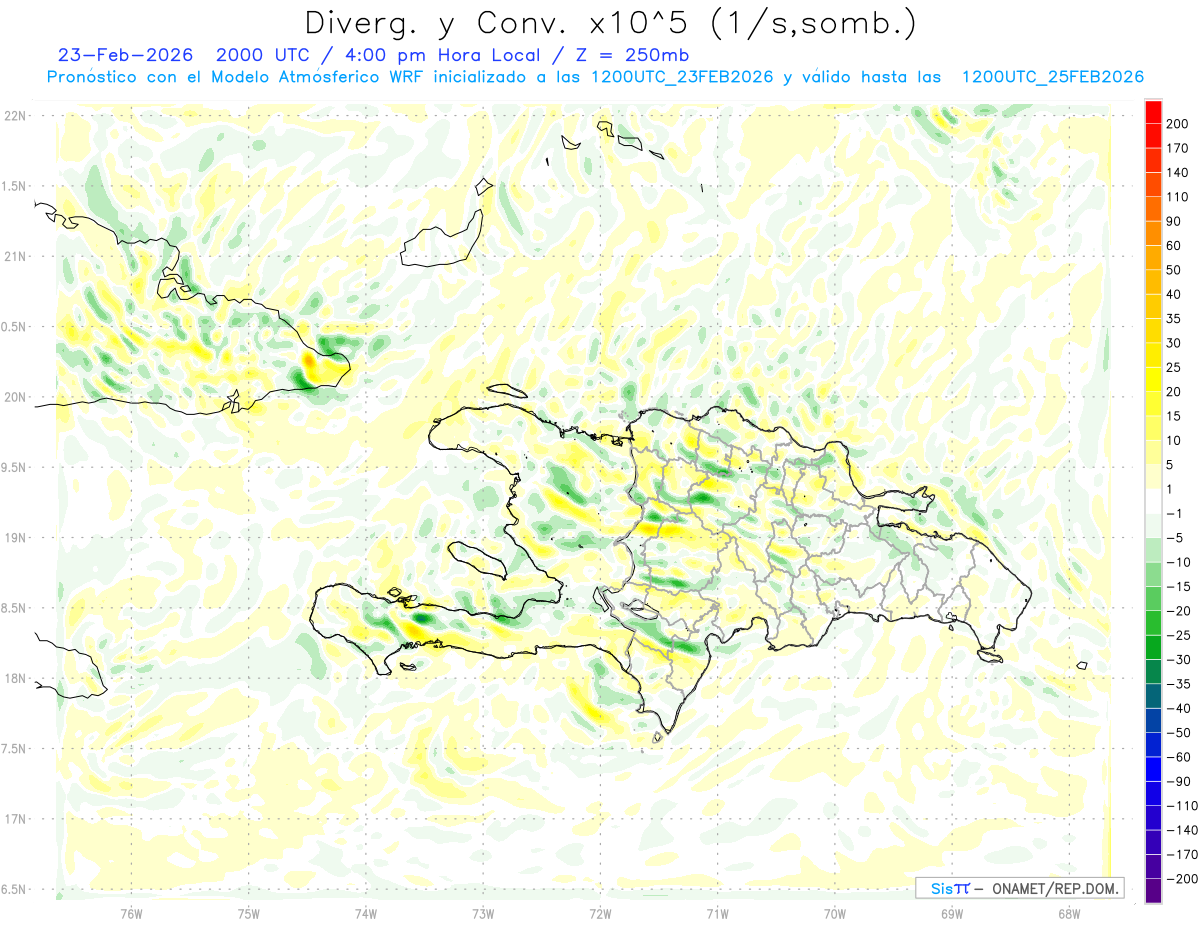Click the white colorbar swatch between 1 and -1

1153,501
